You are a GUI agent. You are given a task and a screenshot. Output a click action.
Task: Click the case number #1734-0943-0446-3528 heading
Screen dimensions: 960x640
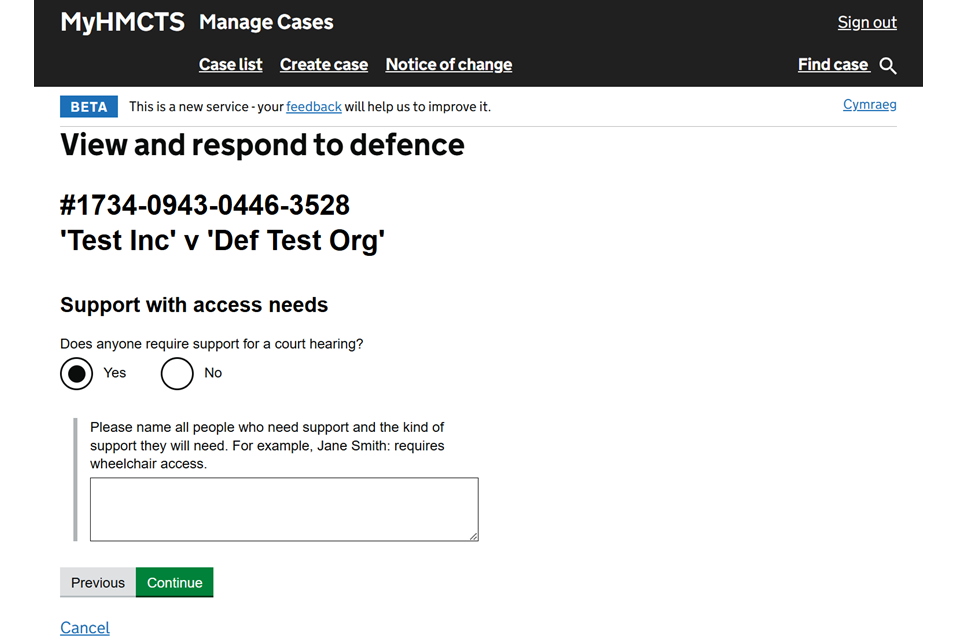point(205,205)
